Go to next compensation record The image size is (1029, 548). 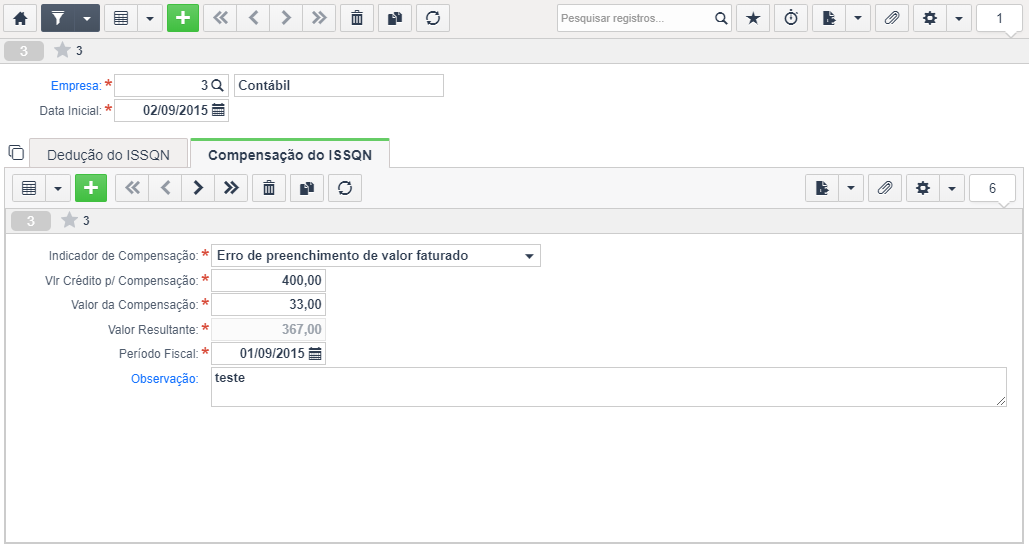coord(198,188)
